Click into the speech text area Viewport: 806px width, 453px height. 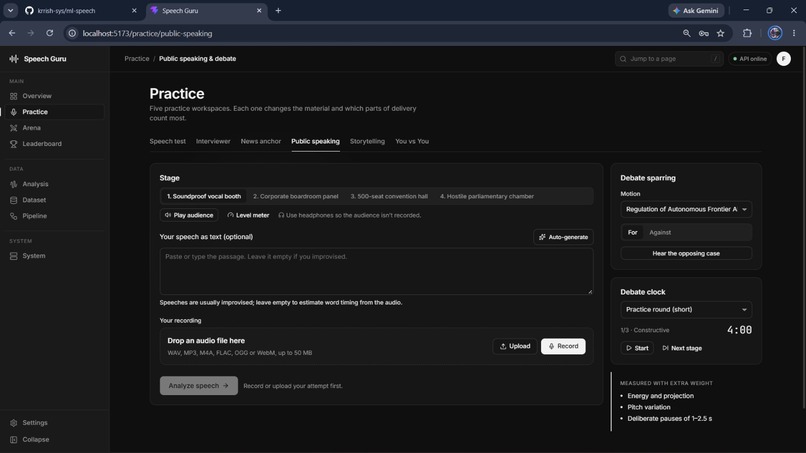click(x=376, y=271)
